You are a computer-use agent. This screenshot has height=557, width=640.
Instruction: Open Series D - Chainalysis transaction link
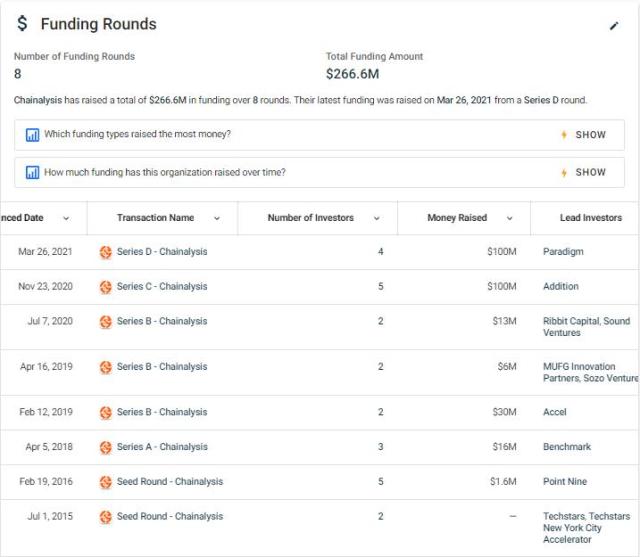tap(162, 252)
